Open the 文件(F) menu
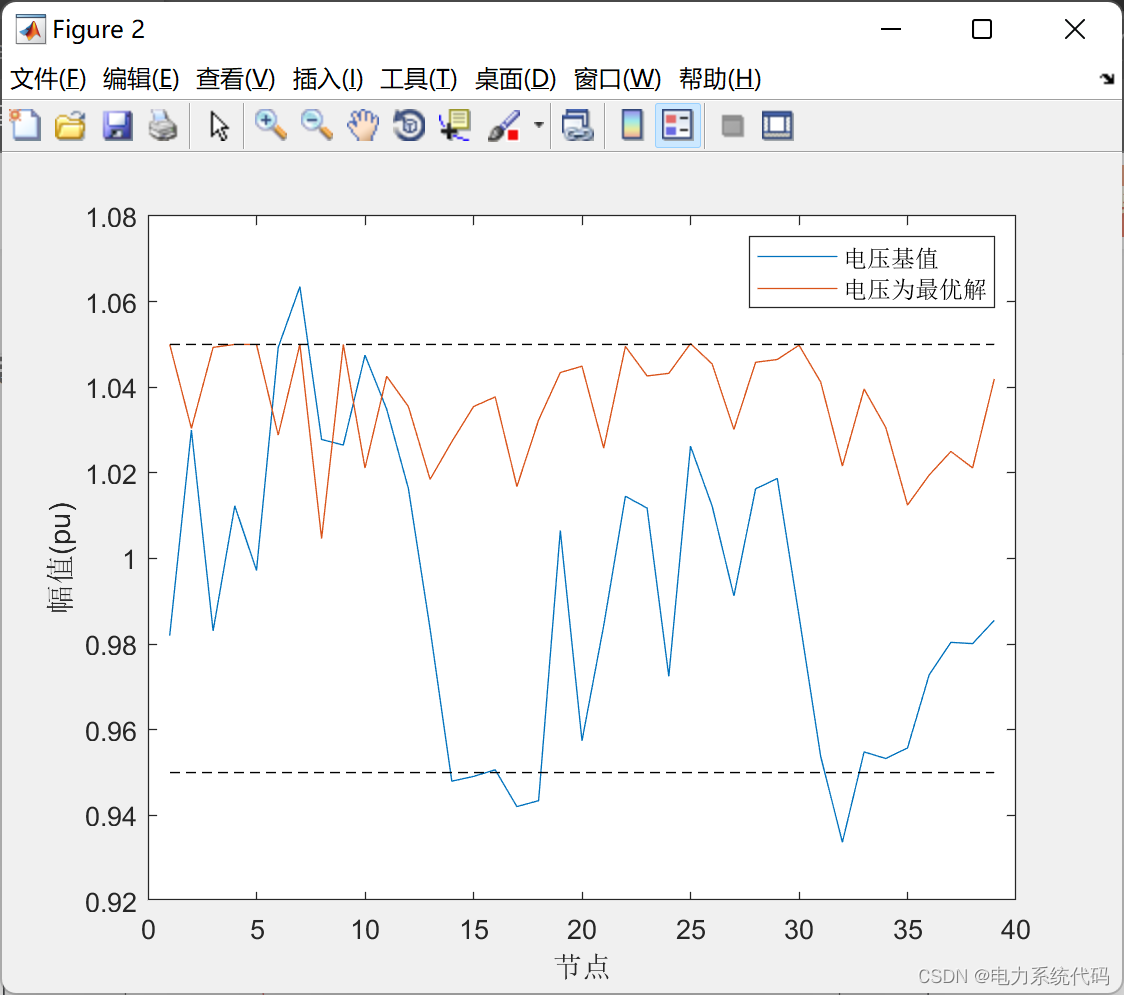 click(48, 79)
